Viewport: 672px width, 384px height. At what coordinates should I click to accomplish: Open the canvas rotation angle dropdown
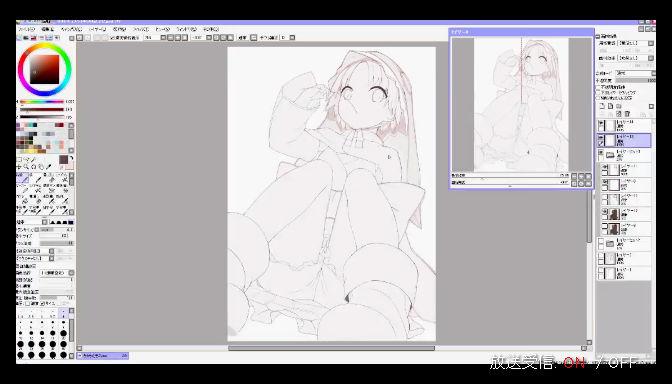point(209,38)
